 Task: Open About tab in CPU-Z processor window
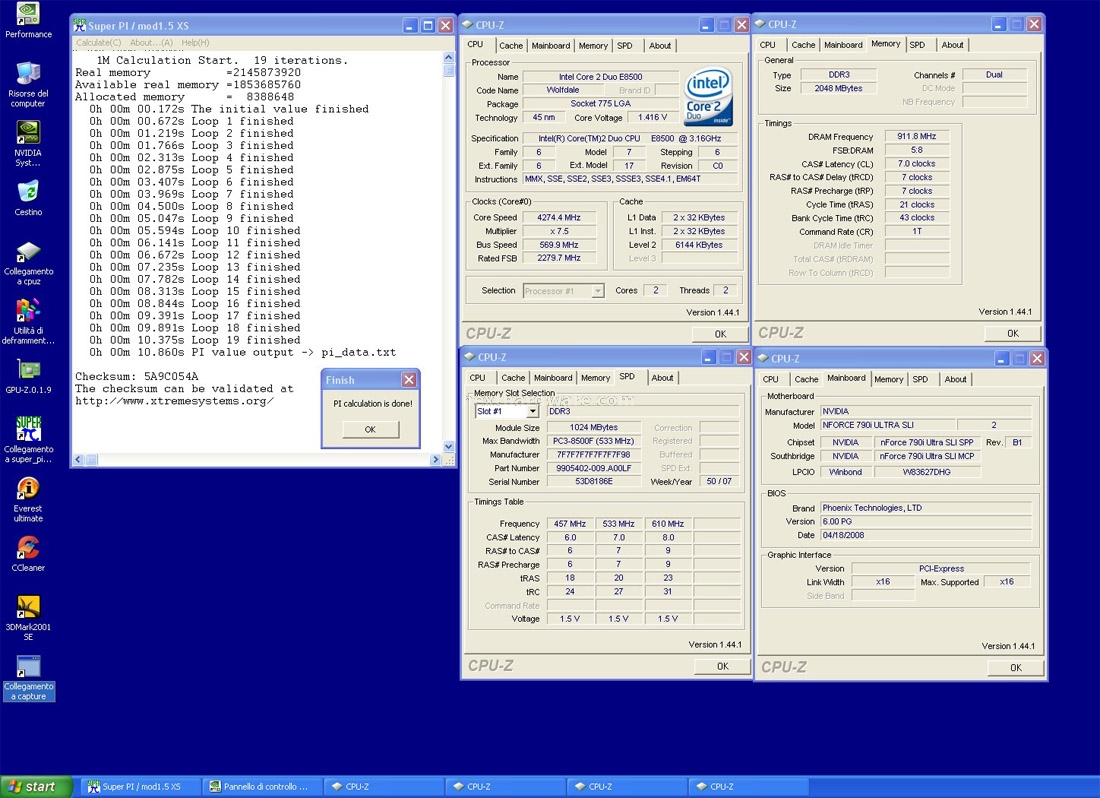(659, 46)
